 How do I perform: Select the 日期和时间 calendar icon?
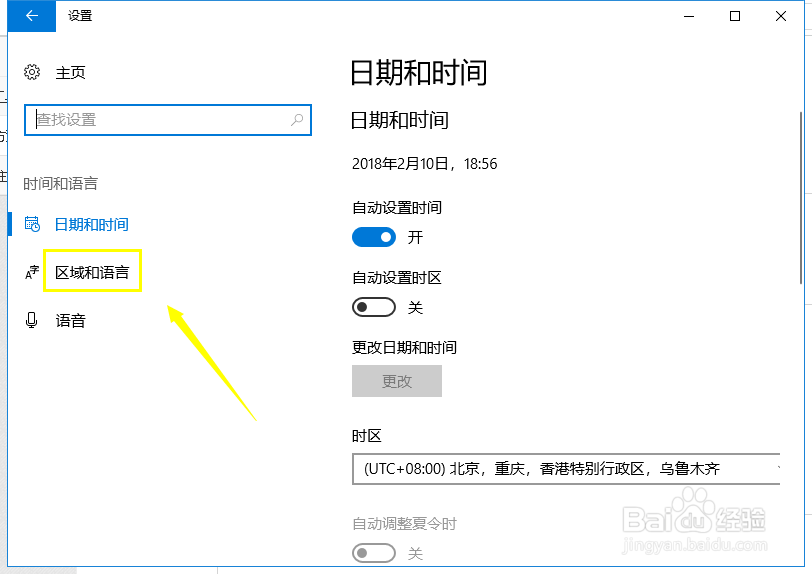point(32,224)
